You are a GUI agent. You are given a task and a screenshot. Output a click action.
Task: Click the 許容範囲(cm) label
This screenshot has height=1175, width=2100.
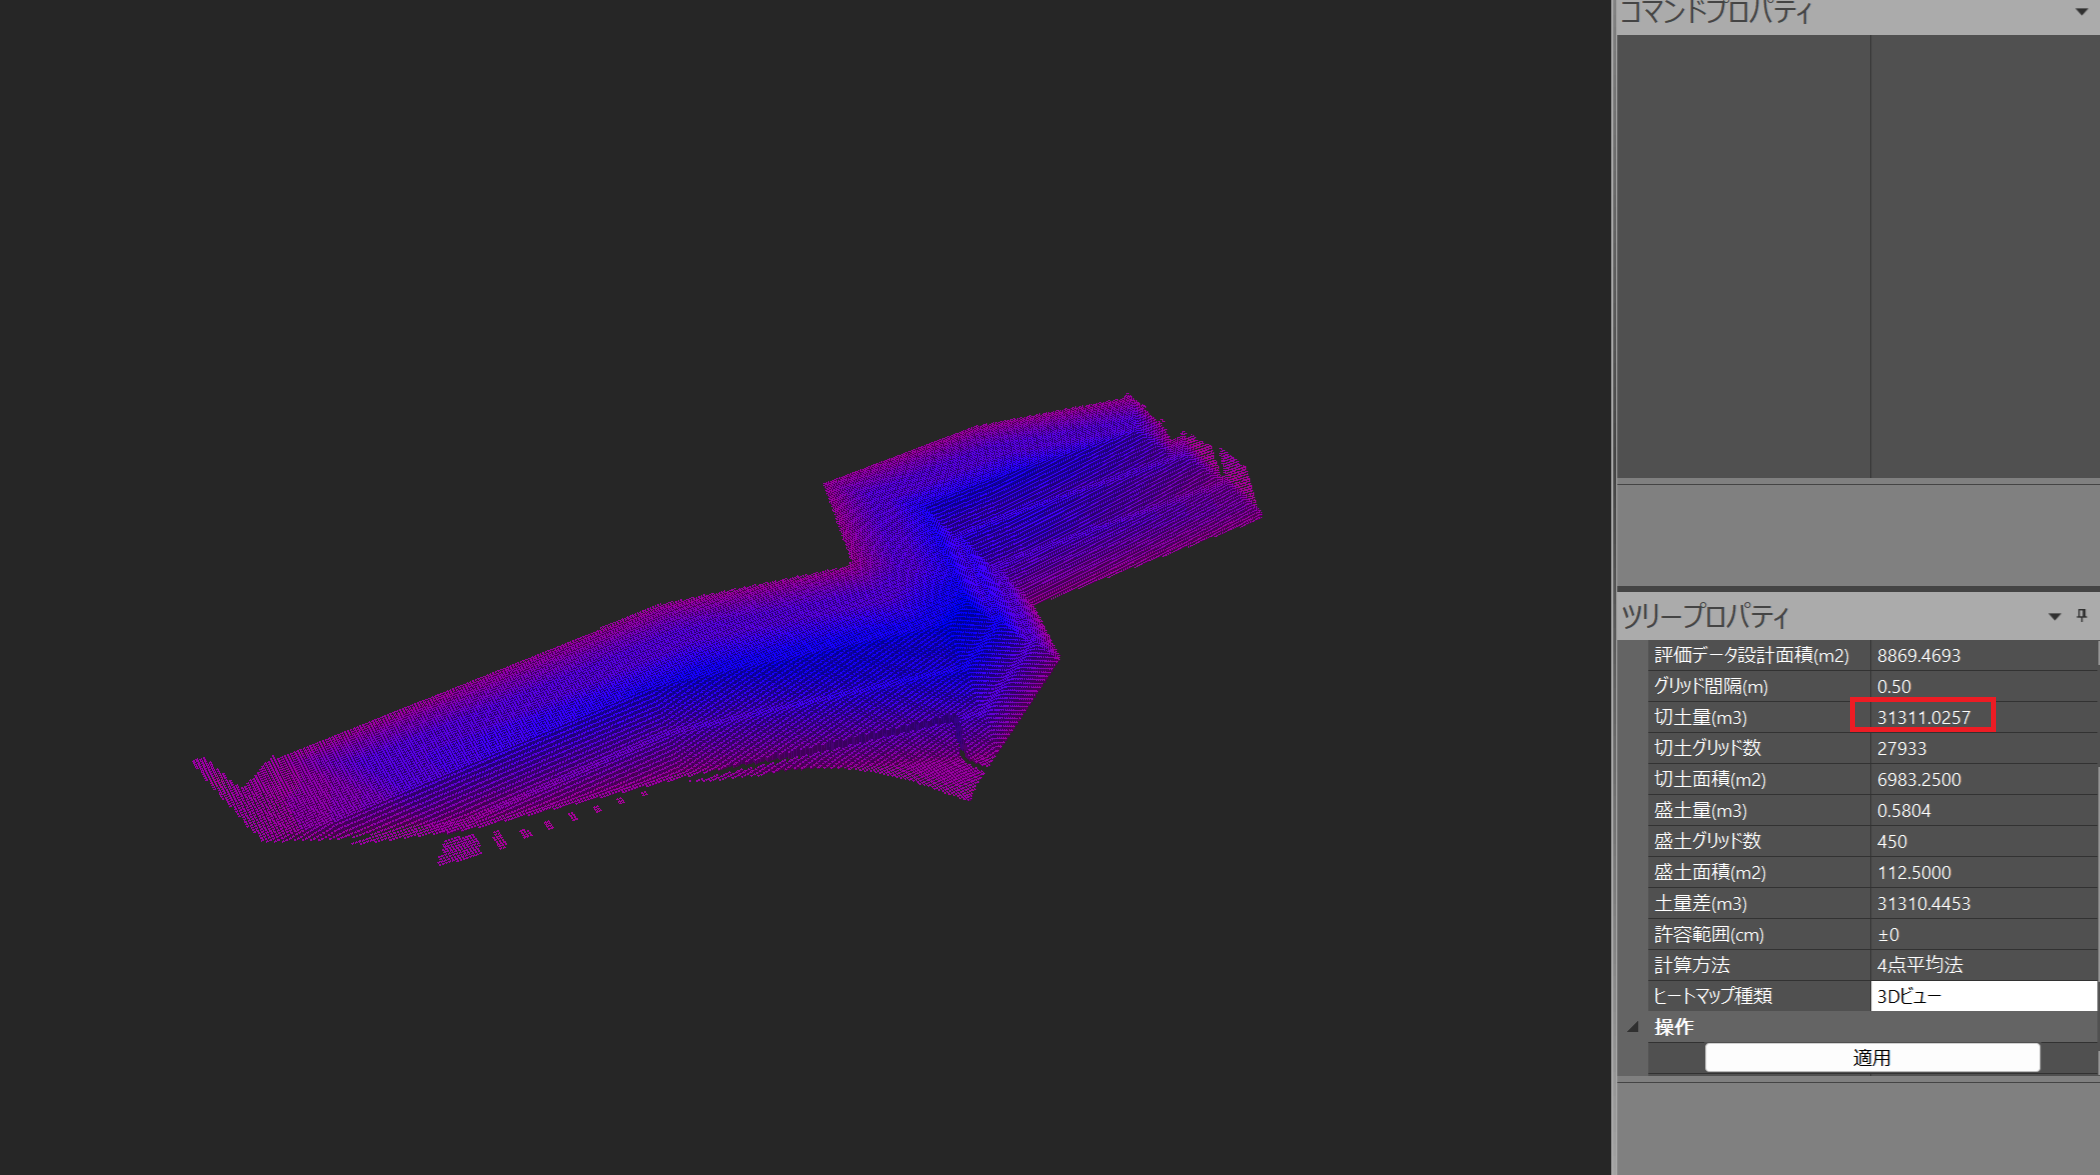tap(1709, 934)
